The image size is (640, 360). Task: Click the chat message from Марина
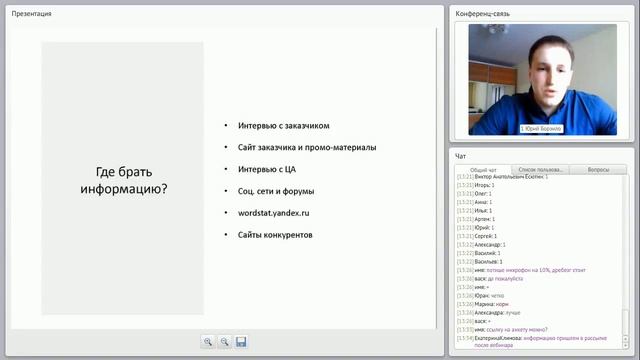483,304
